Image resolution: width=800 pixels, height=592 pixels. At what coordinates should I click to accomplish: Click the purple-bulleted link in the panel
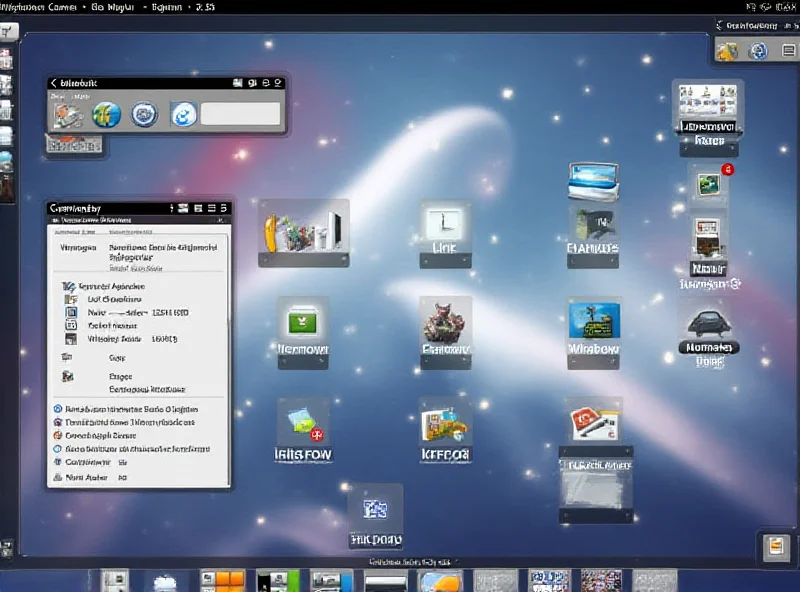pyautogui.click(x=124, y=423)
